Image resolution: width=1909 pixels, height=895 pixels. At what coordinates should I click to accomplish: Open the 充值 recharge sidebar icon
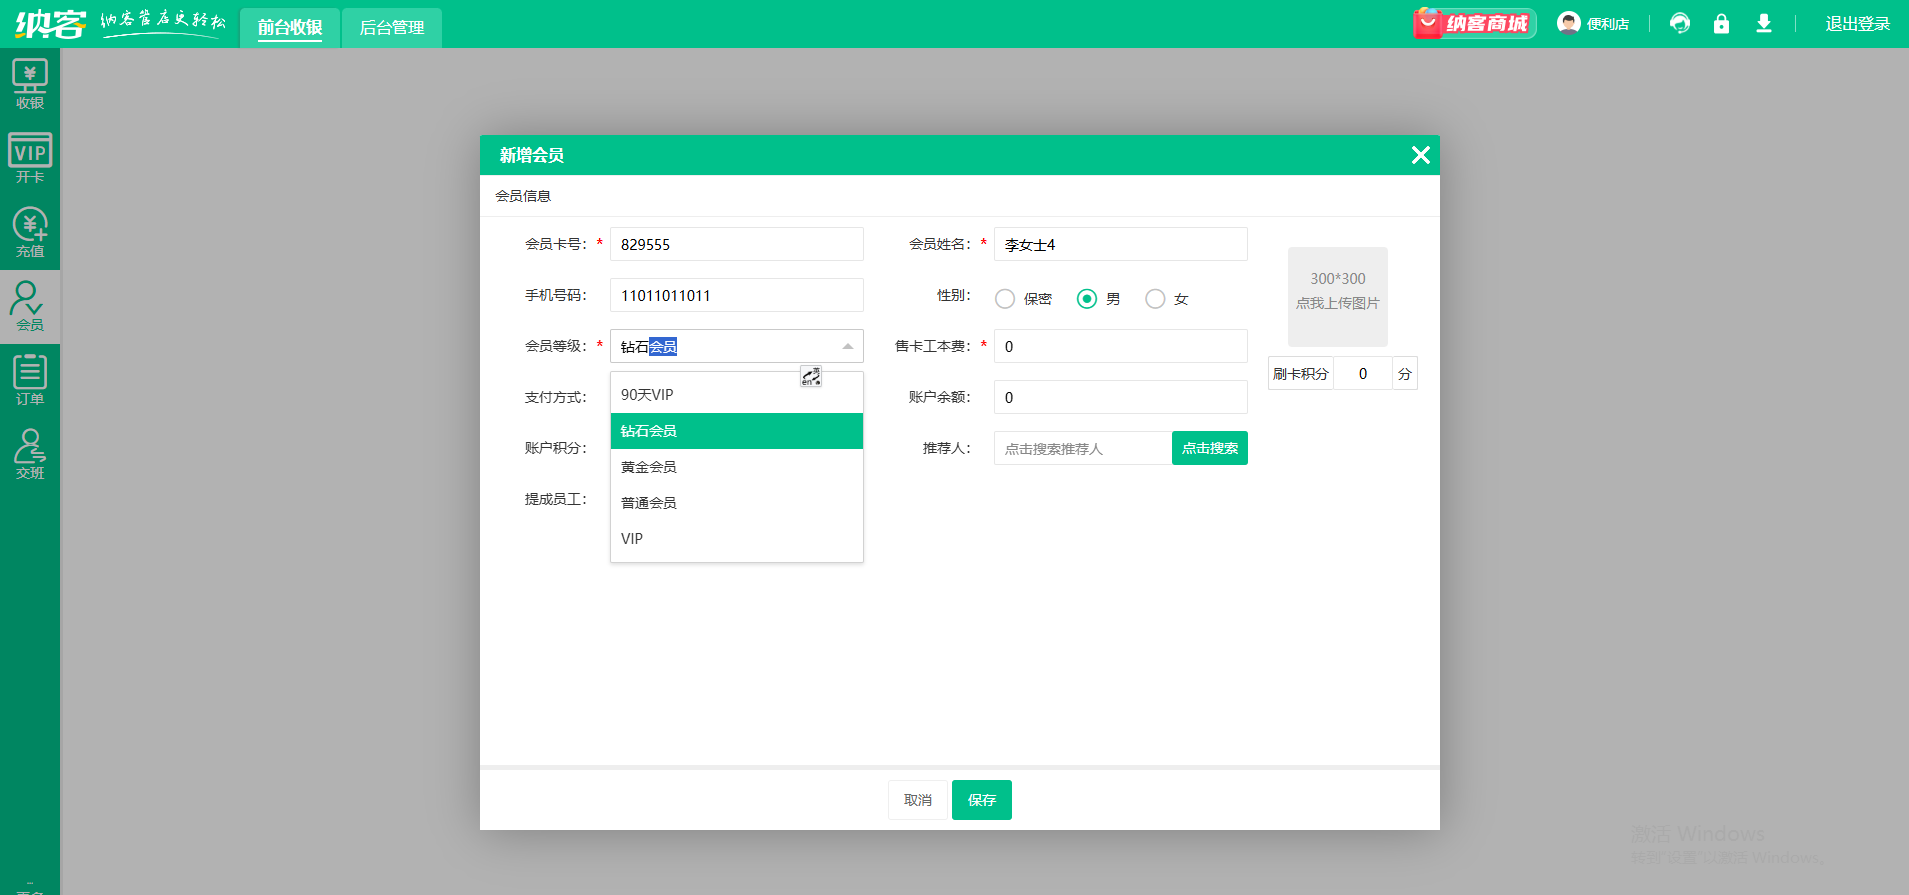[x=30, y=232]
